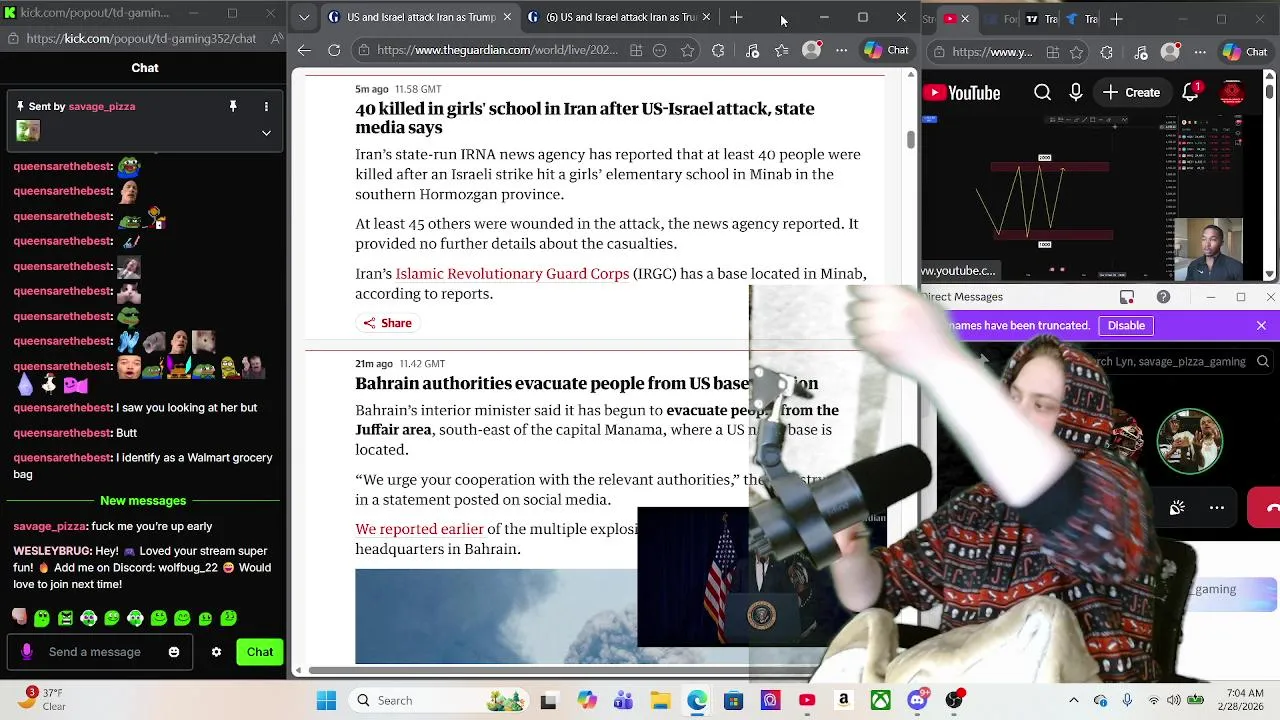Screen dimensions: 1280x720
Task: Open Extensions puzzle icon in Guardian window
Action: click(x=718, y=51)
